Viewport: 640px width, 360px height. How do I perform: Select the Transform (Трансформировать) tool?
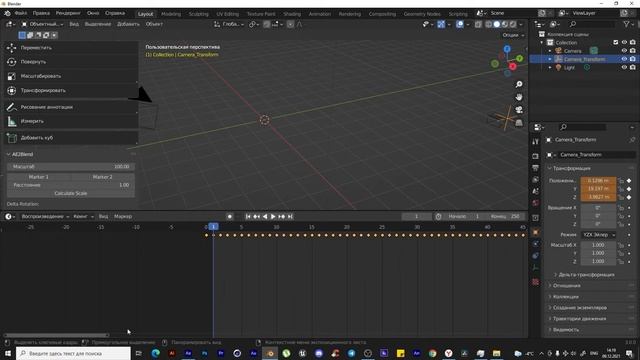click(x=71, y=91)
